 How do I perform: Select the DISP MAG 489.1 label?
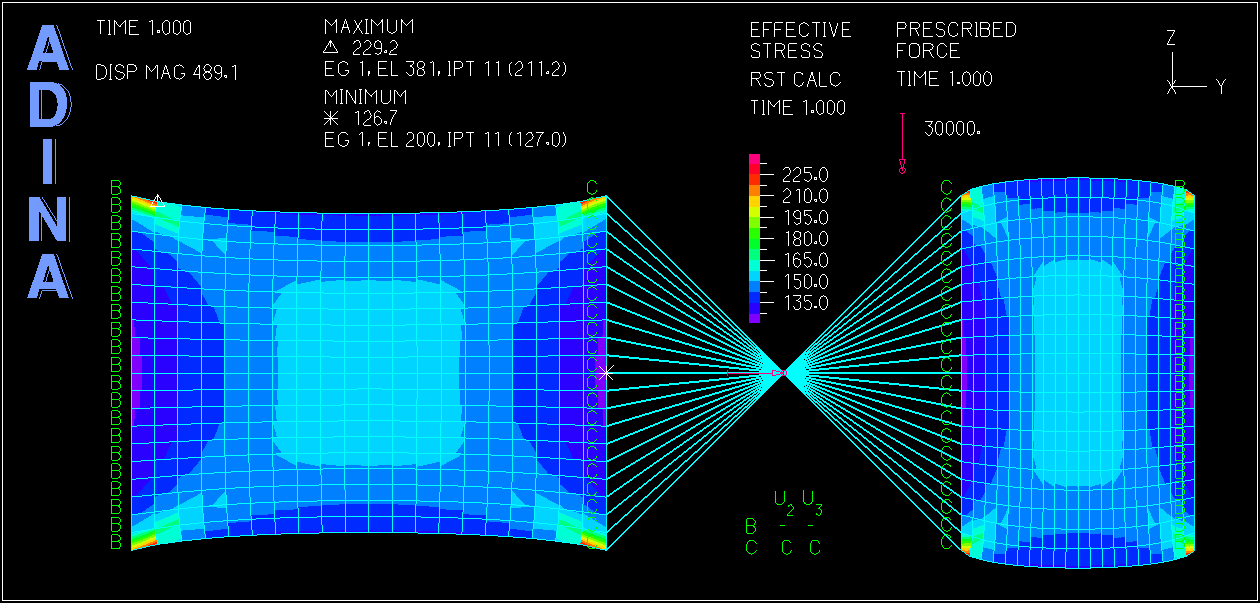pyautogui.click(x=166, y=73)
